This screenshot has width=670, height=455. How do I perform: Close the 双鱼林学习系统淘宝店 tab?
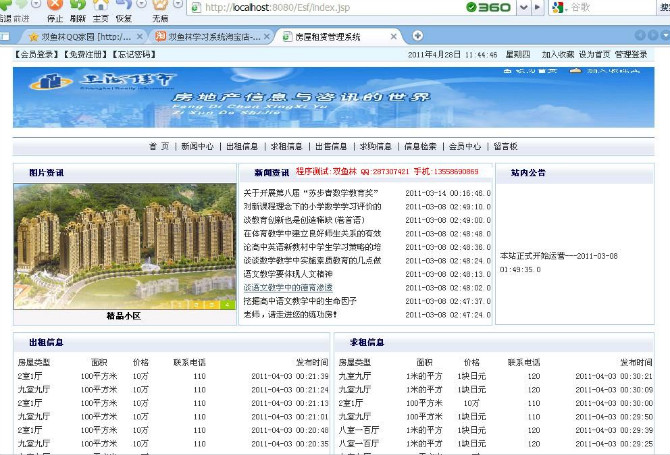click(267, 37)
